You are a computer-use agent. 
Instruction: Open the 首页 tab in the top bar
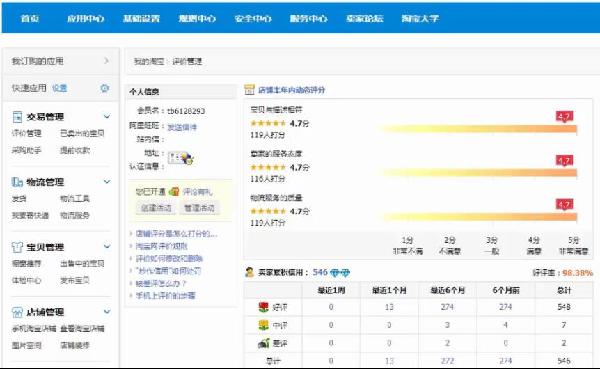click(30, 18)
